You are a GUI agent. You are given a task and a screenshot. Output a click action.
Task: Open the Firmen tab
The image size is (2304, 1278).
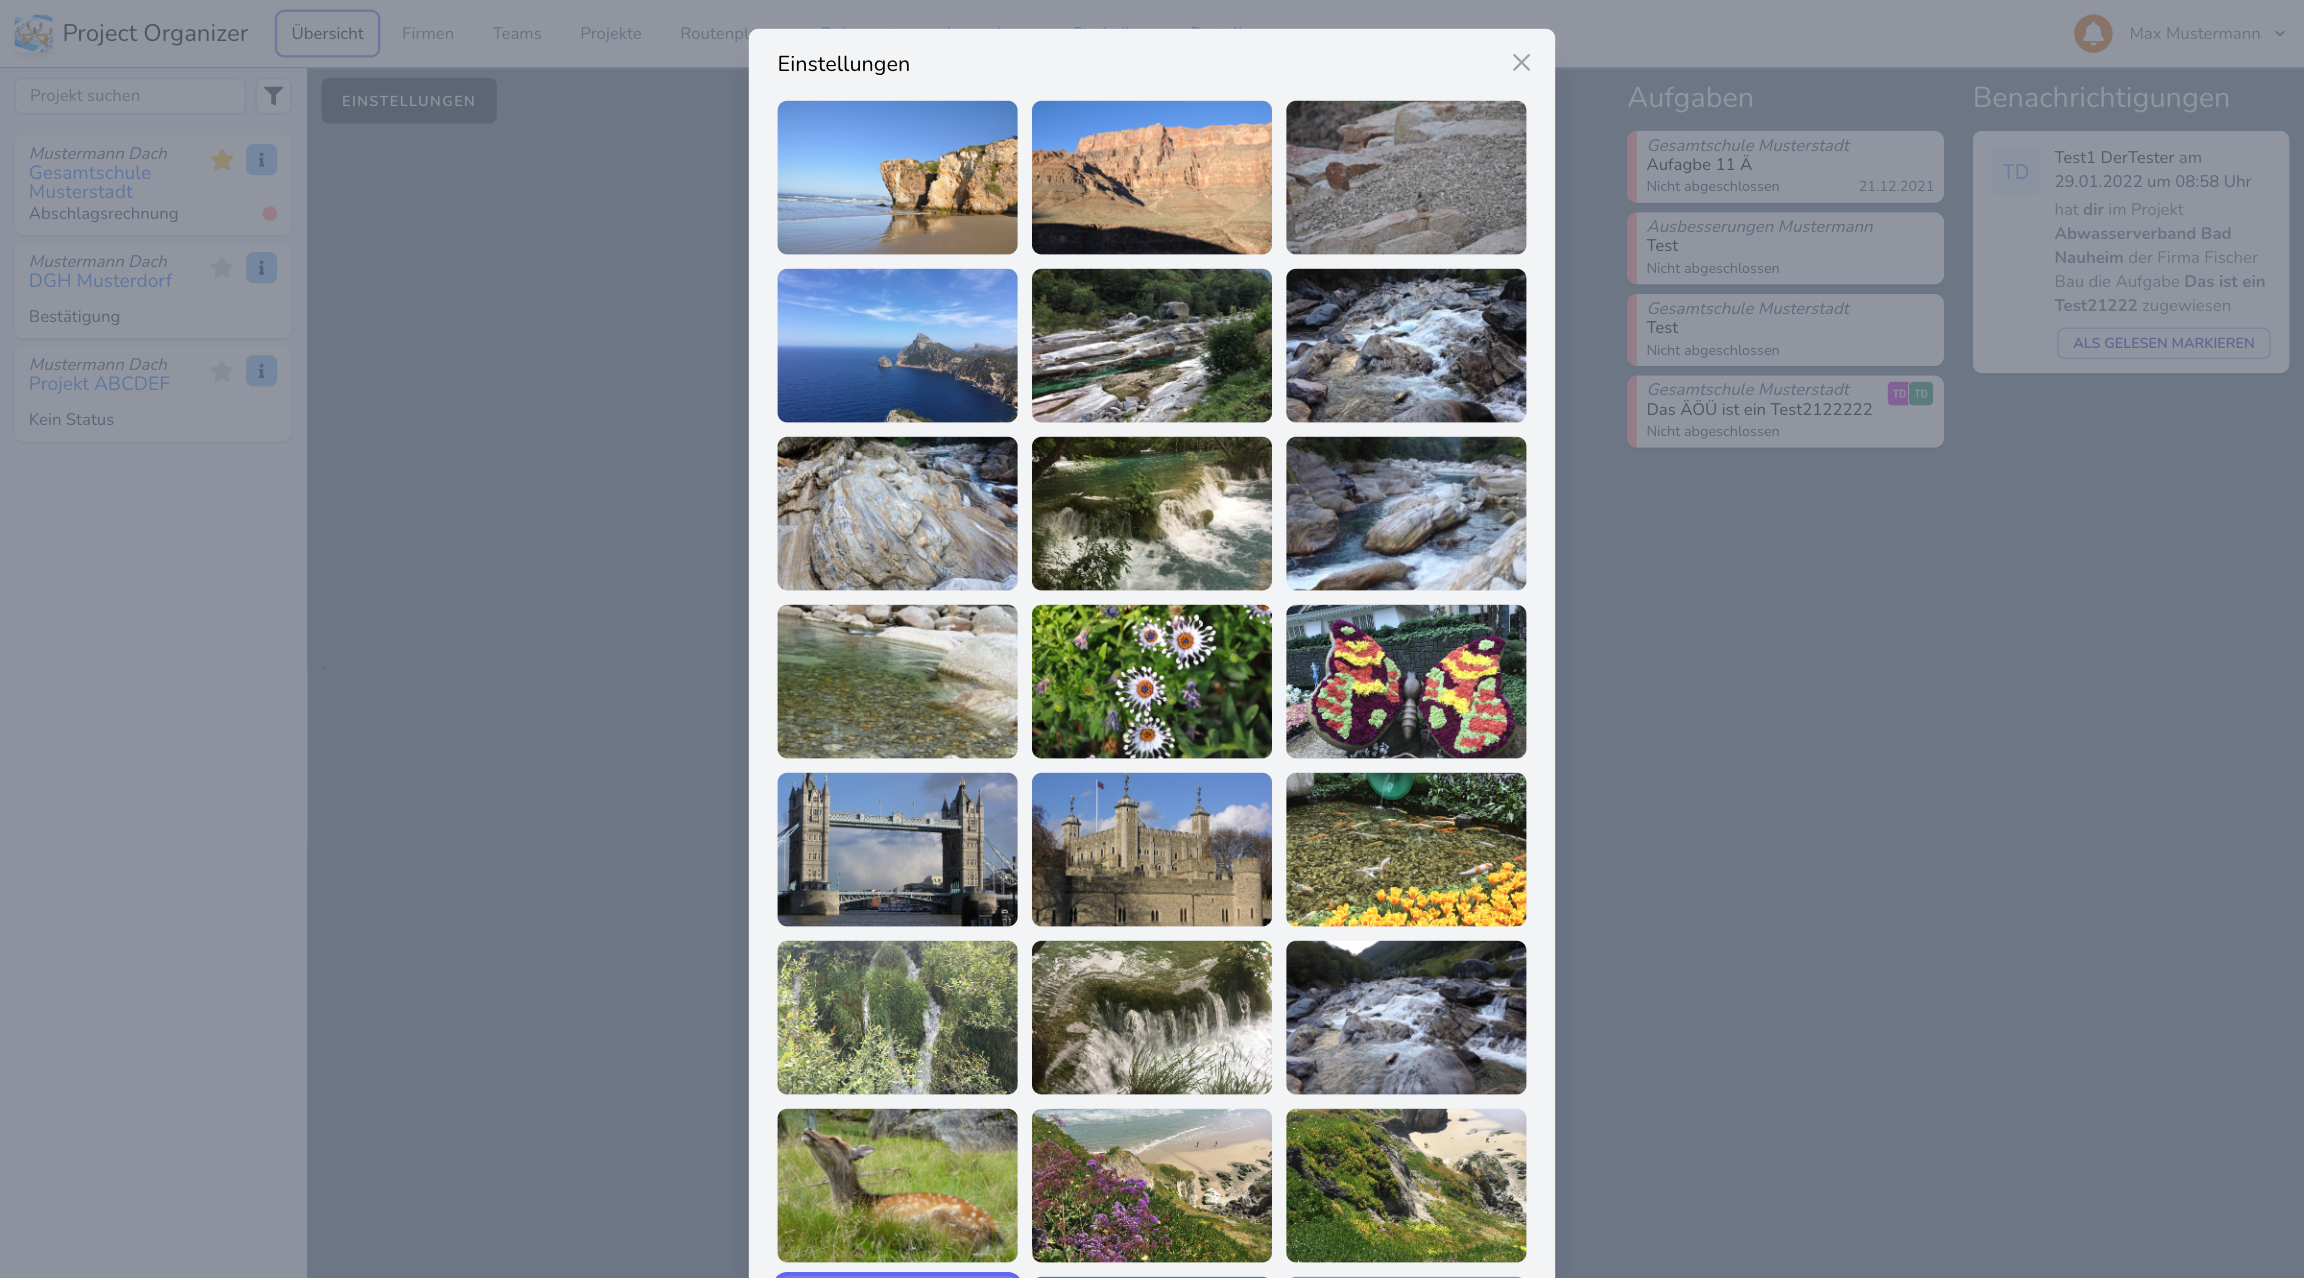point(428,33)
